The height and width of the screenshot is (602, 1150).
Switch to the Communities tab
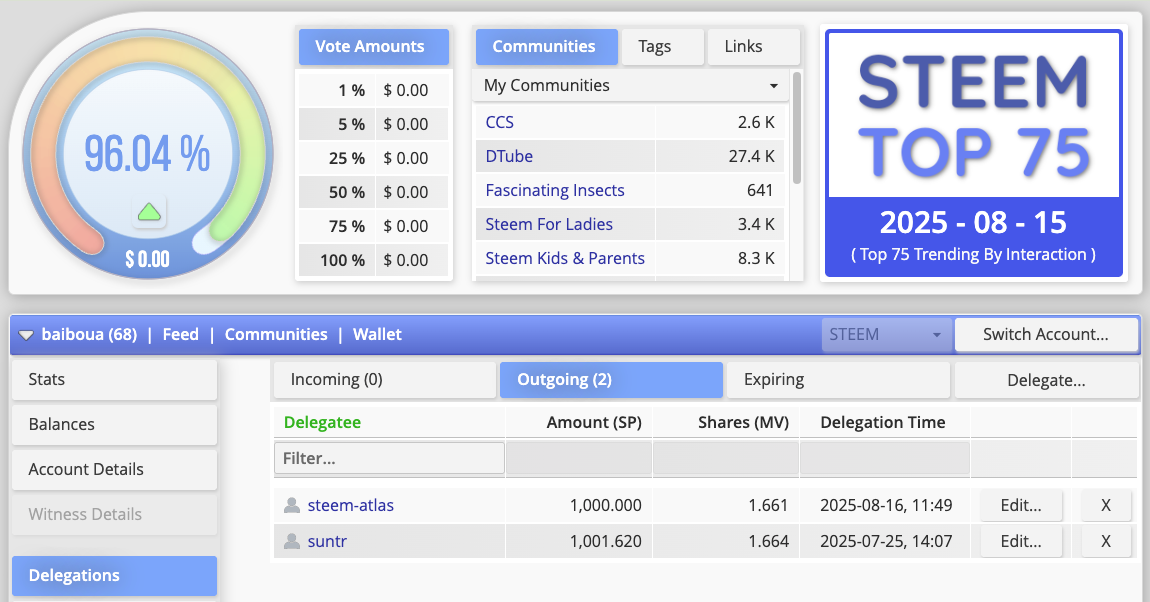tap(546, 47)
